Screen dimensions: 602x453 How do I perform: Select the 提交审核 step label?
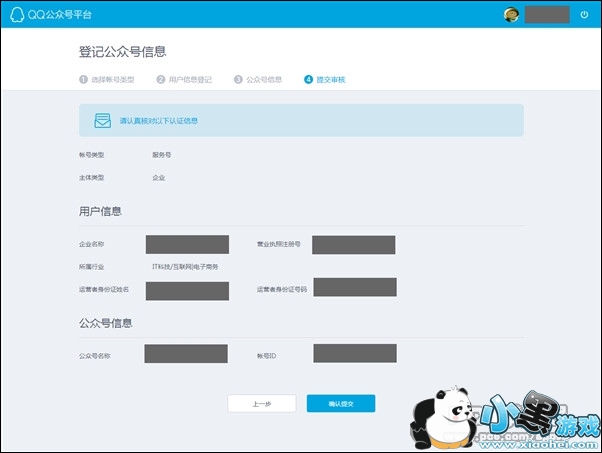331,79
